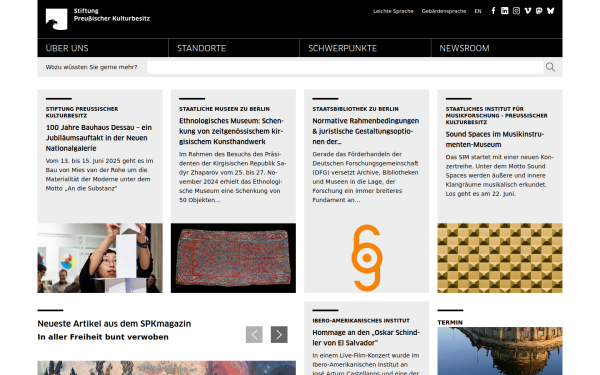Open the NEWSROOM menu
This screenshot has width=600, height=375.
[x=497, y=48]
